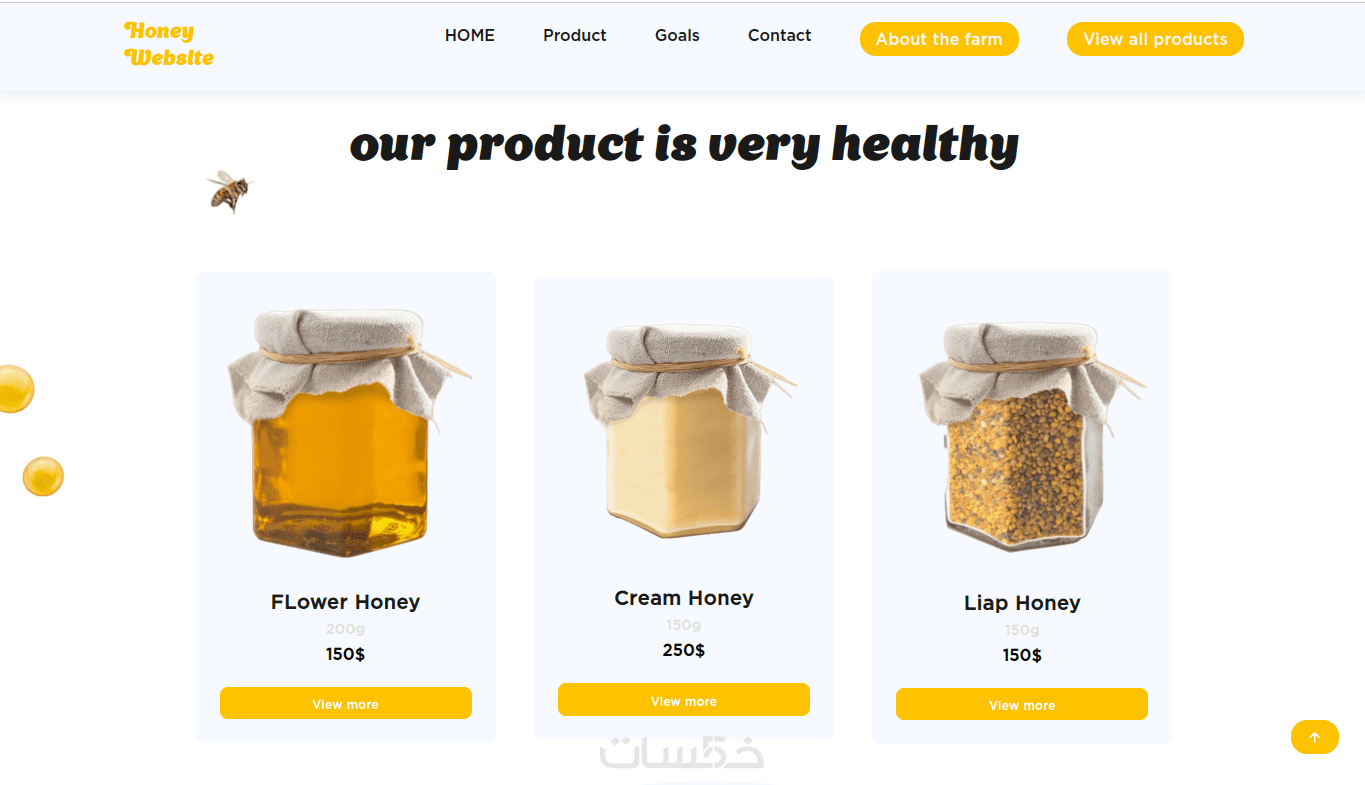Screen dimensions: 1365x785
Task: Click the Liap Honey product title
Action: click(x=1022, y=603)
